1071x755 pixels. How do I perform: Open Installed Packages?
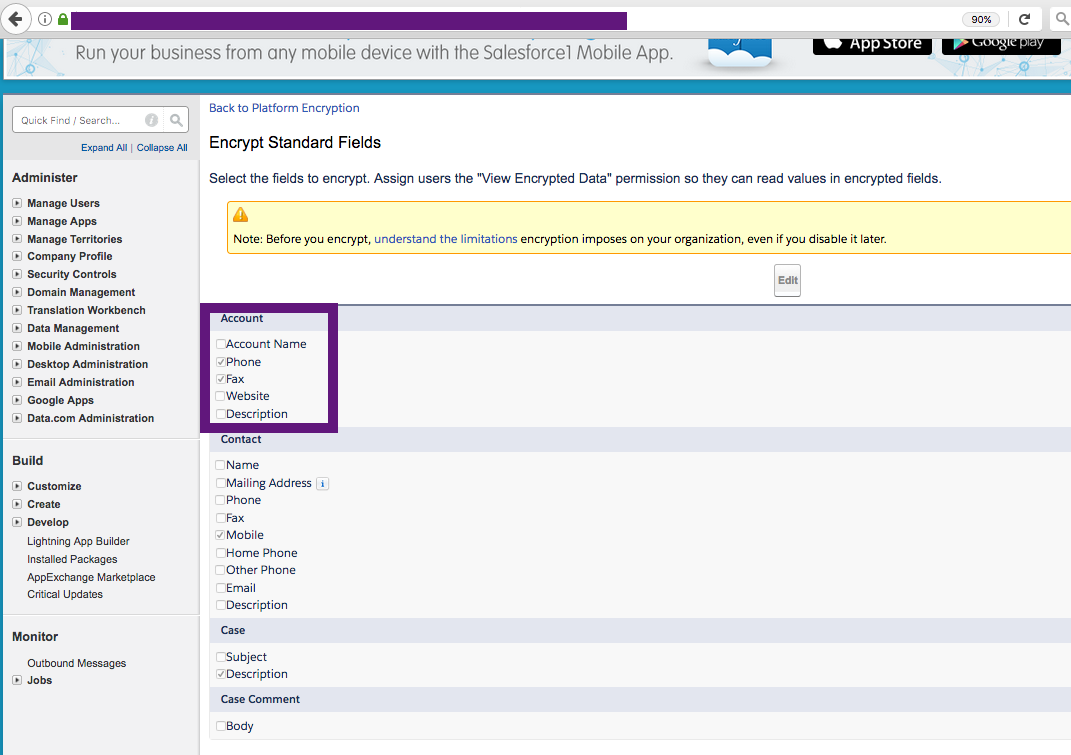point(72,559)
